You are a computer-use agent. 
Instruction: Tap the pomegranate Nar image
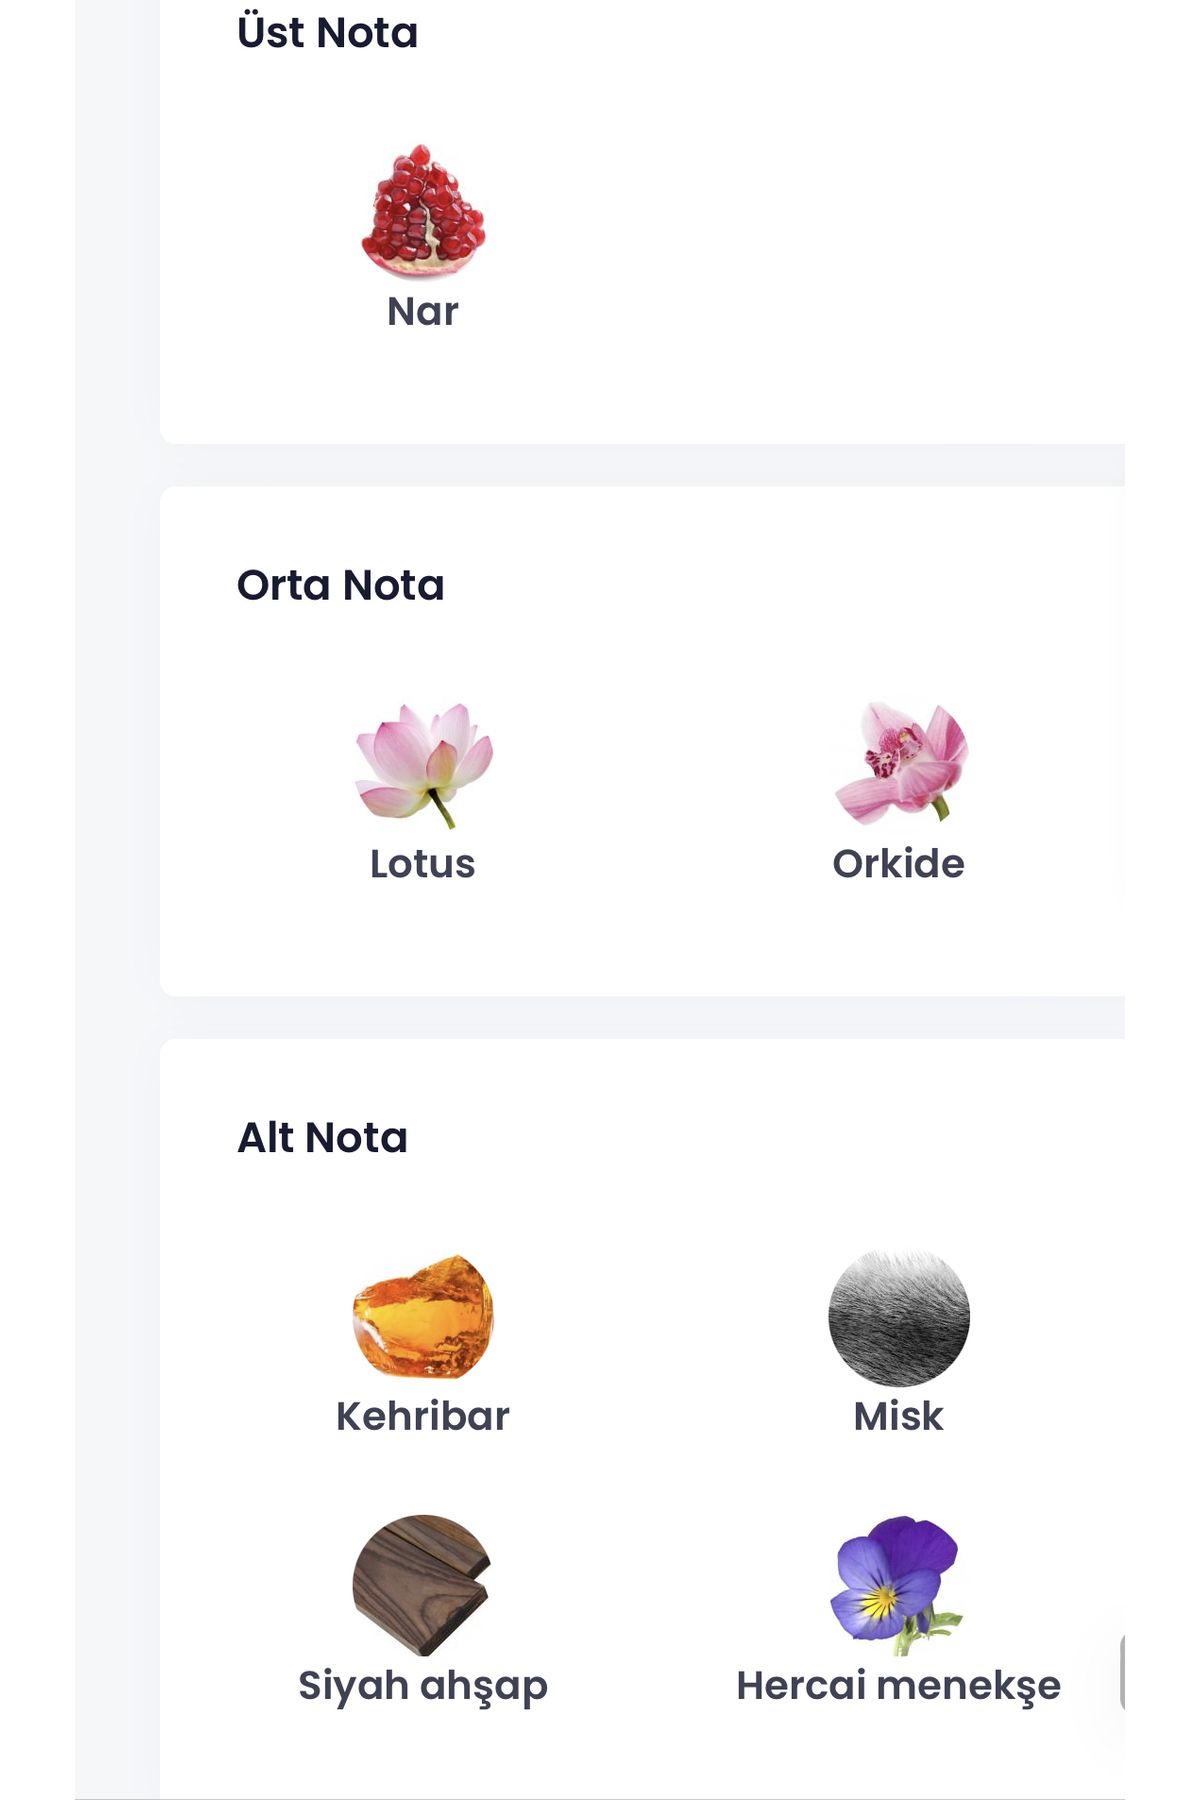click(423, 212)
